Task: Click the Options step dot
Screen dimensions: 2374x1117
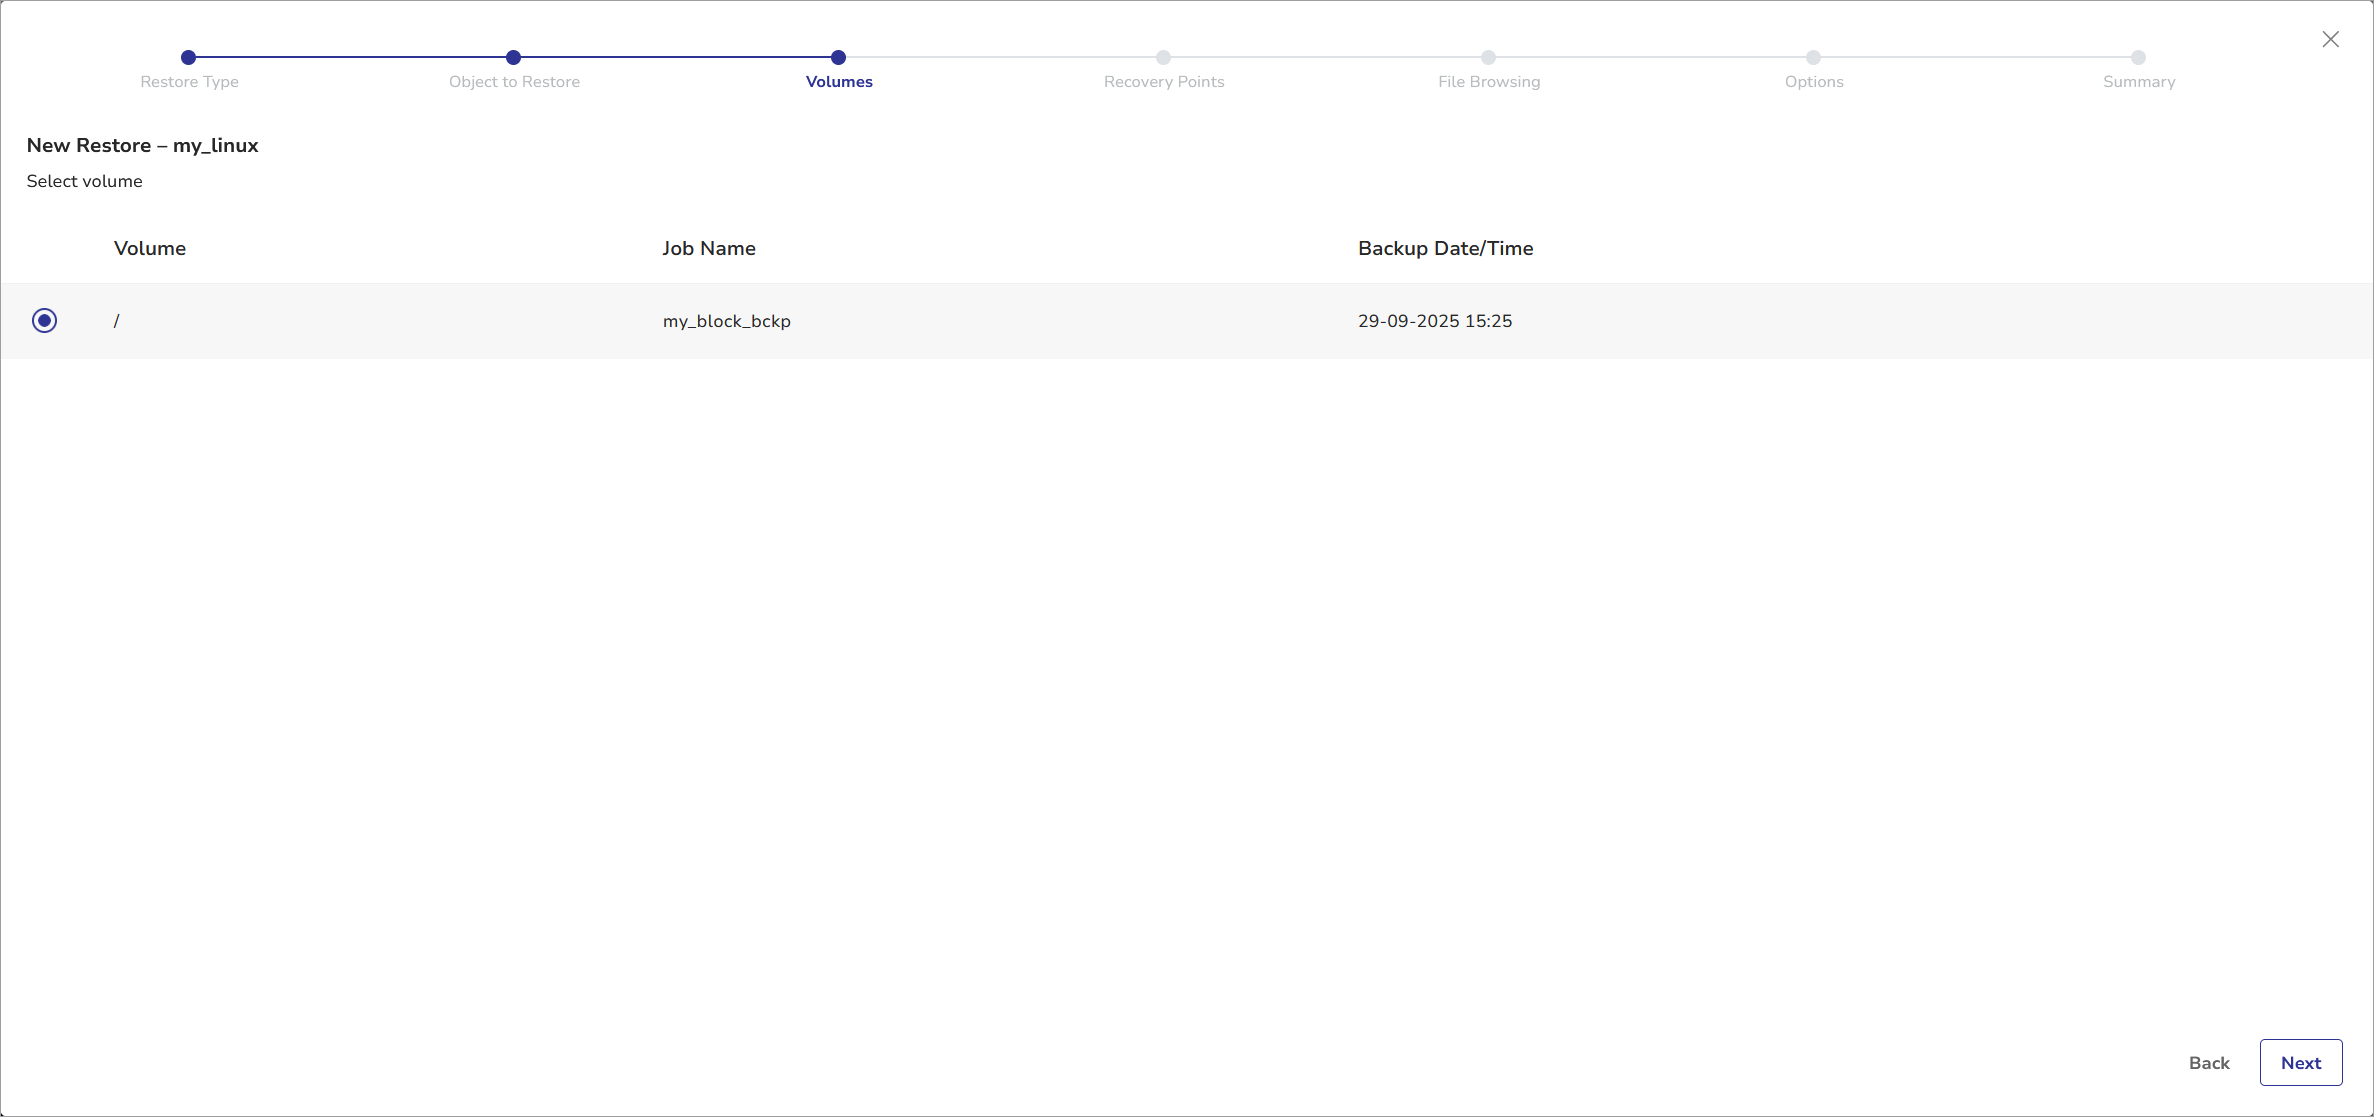Action: [1813, 58]
